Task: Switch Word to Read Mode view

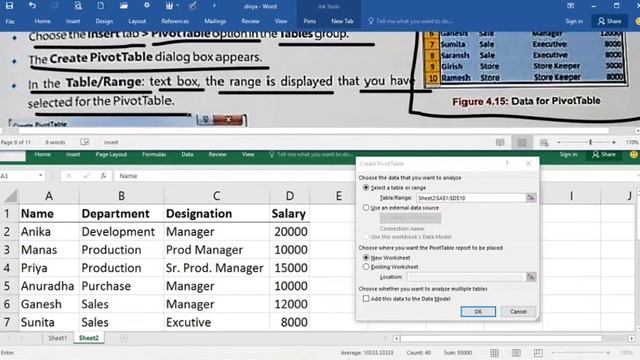Action: [500, 142]
